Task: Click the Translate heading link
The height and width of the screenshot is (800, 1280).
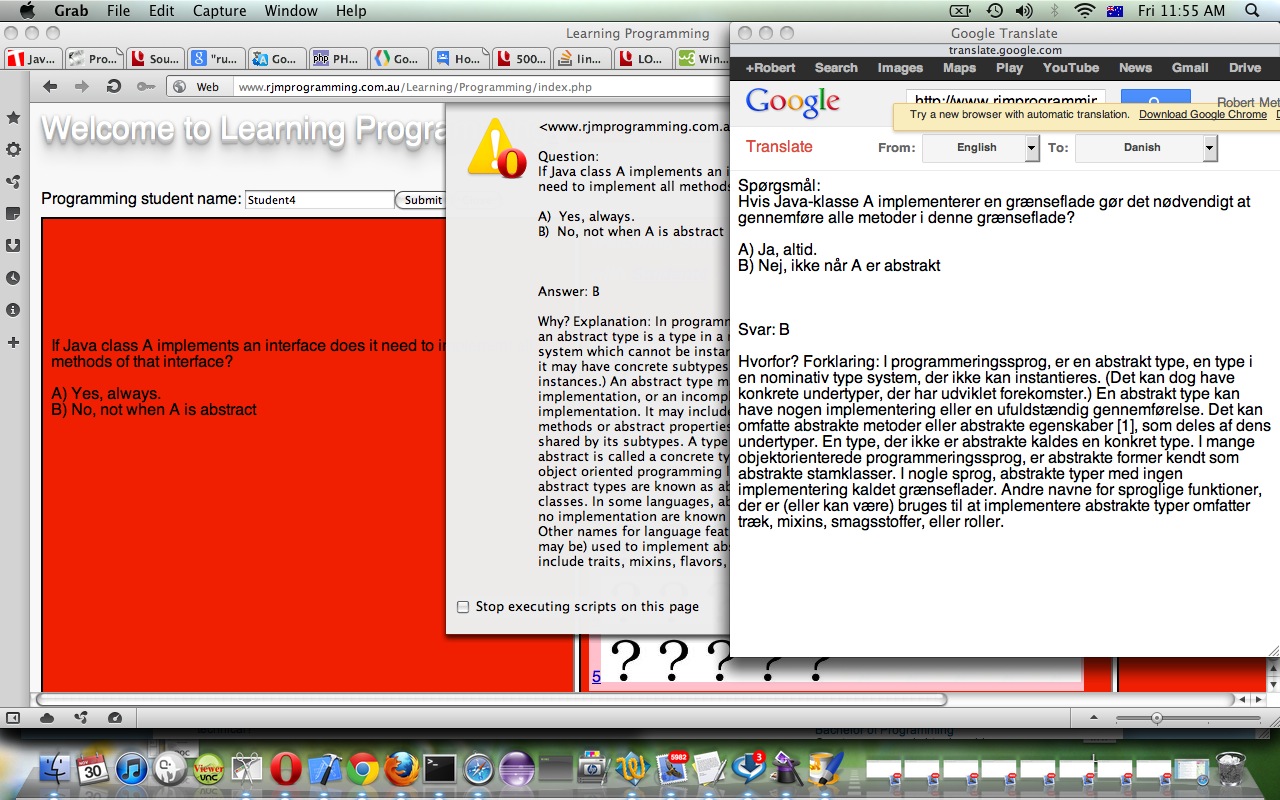Action: pos(779,146)
